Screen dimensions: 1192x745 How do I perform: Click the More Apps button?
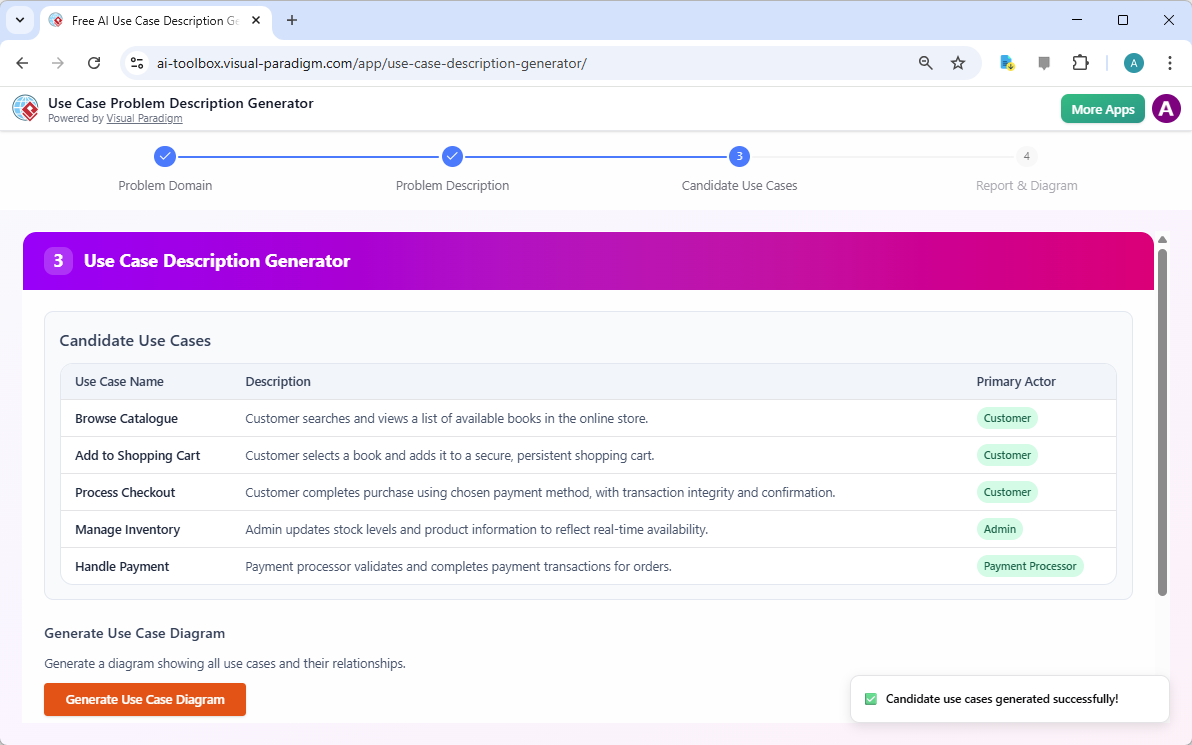[1102, 108]
